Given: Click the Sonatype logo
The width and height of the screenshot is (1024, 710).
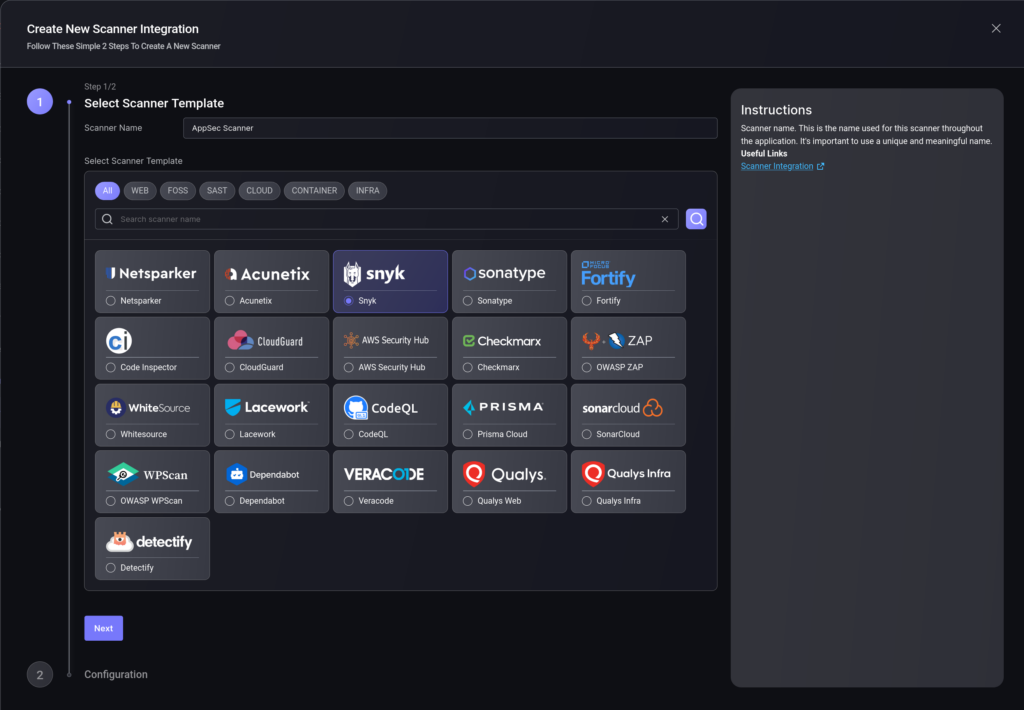Looking at the screenshot, I should pyautogui.click(x=504, y=273).
